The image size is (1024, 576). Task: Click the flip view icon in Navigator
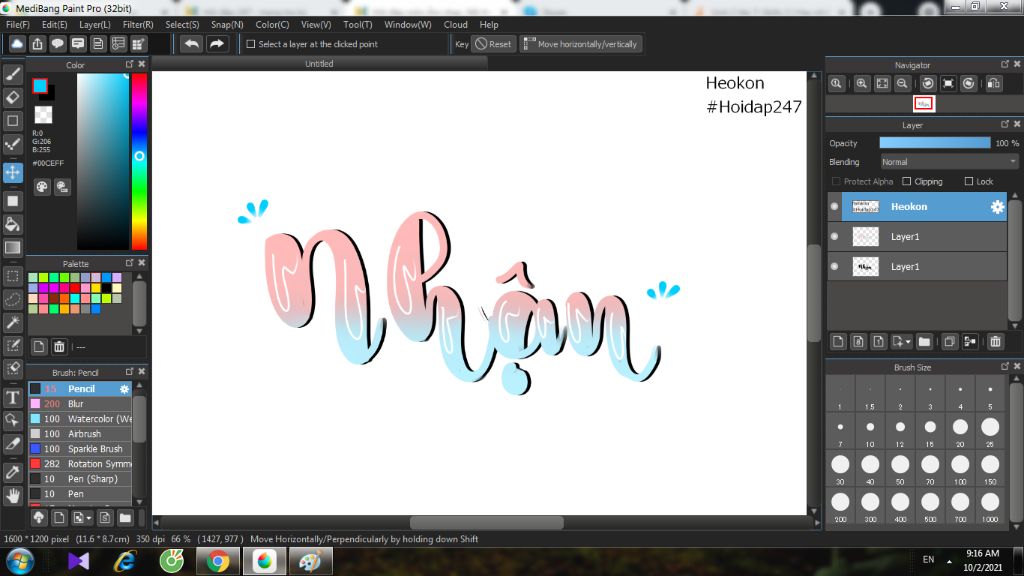[x=994, y=84]
